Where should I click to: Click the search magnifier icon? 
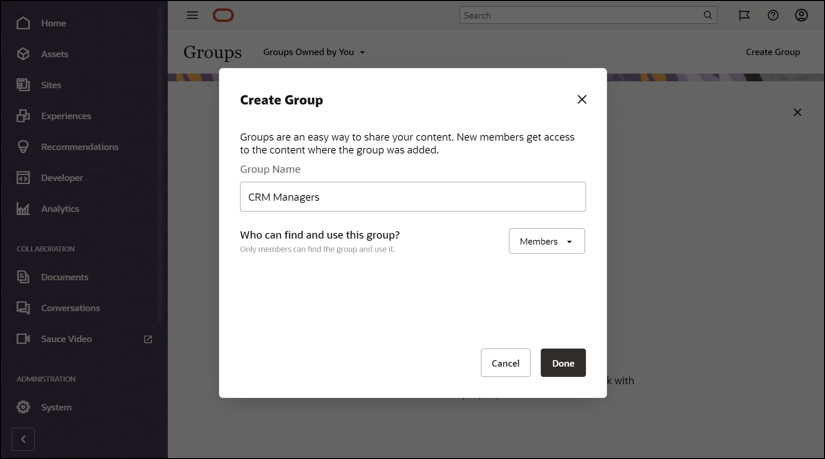click(x=708, y=15)
